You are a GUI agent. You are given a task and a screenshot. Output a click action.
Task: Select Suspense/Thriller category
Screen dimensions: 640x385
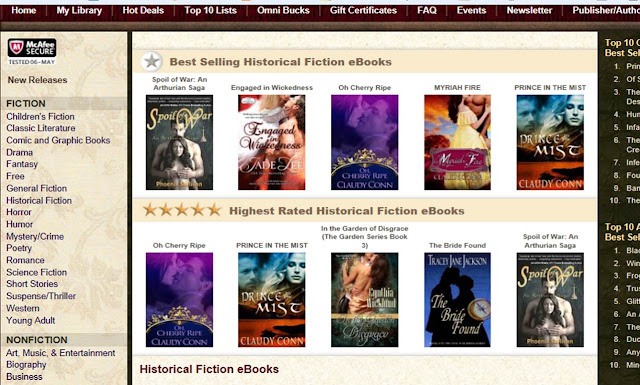click(x=41, y=296)
